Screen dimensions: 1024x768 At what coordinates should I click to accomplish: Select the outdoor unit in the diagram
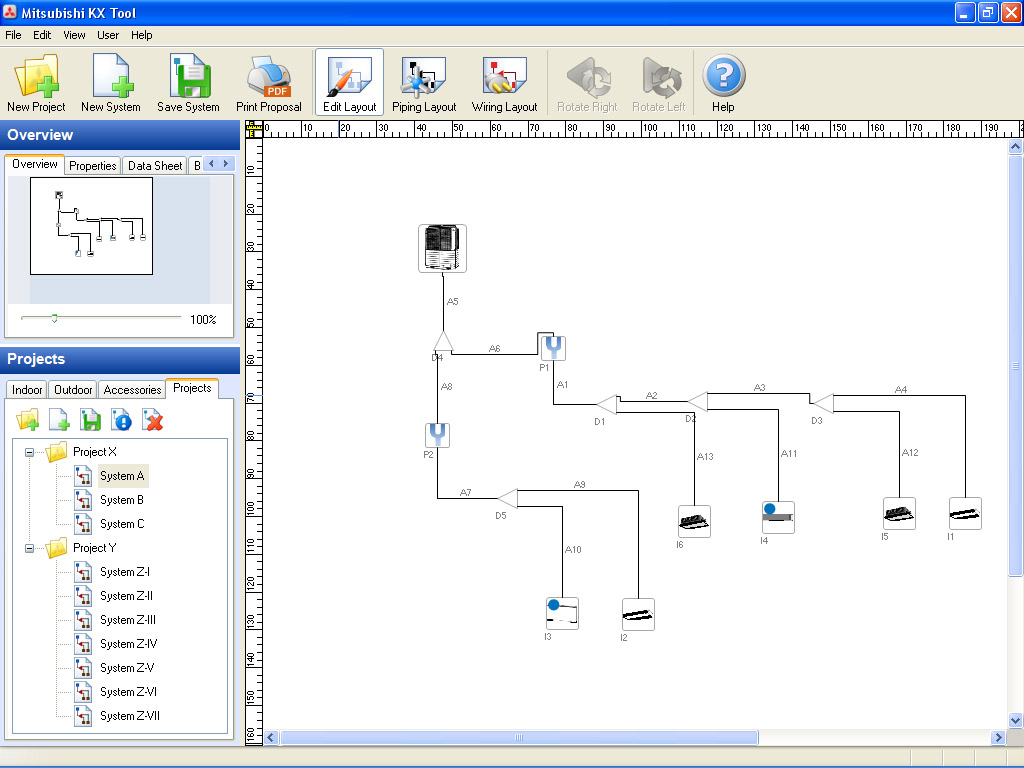pos(442,248)
